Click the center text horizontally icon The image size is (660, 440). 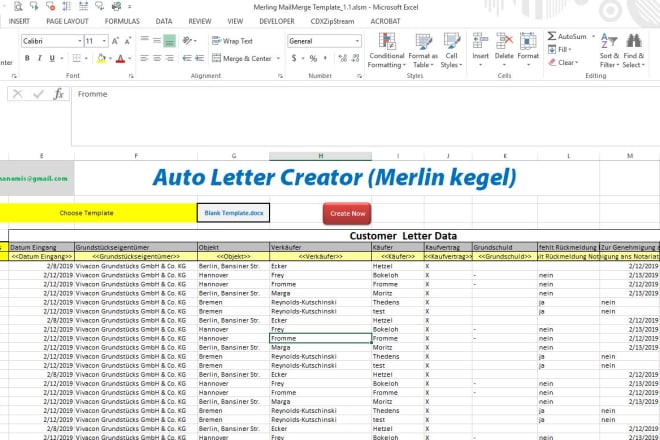click(x=157, y=58)
